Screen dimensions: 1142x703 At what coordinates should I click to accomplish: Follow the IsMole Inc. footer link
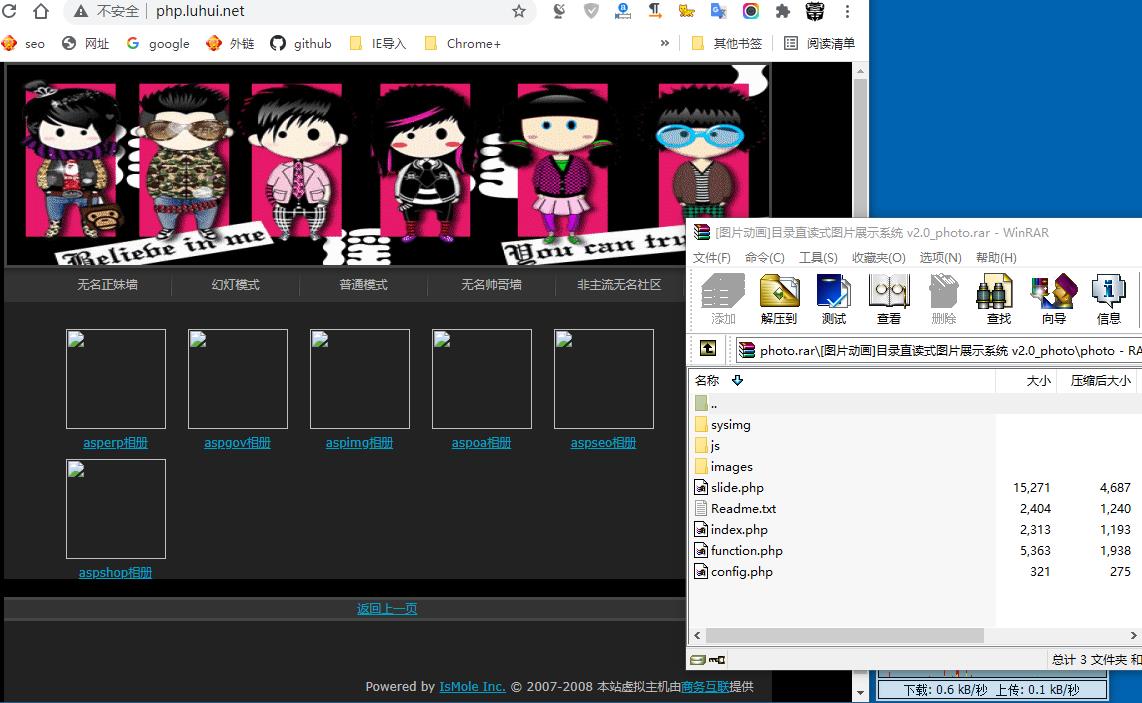point(472,686)
